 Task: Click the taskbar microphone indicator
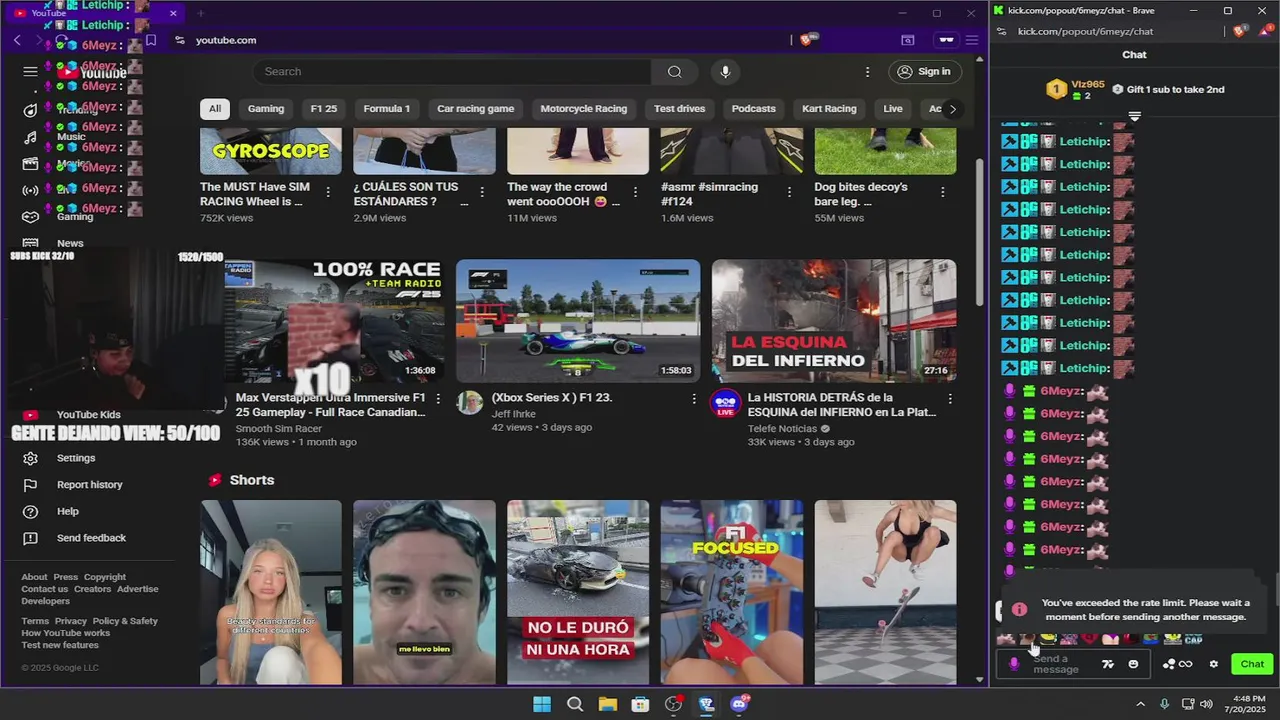coord(1164,704)
